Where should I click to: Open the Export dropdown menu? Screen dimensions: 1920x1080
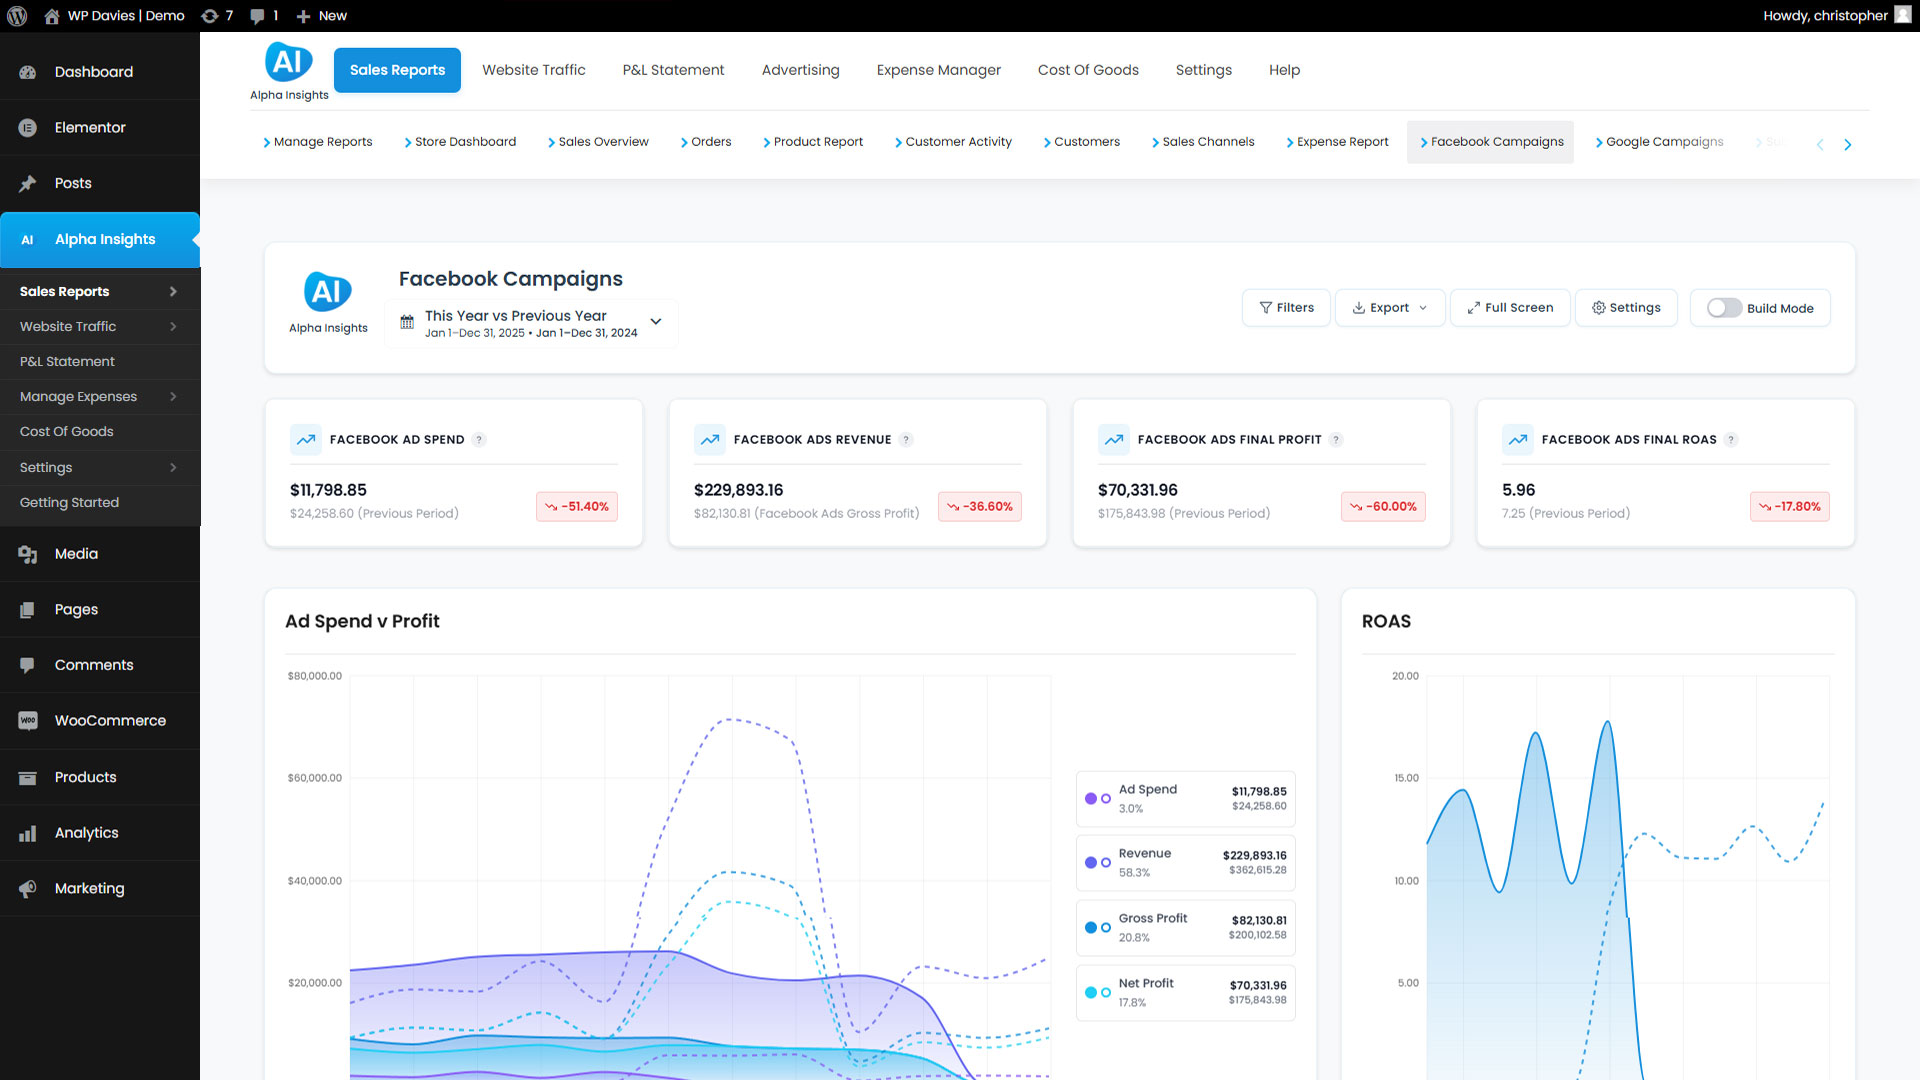click(x=1389, y=308)
